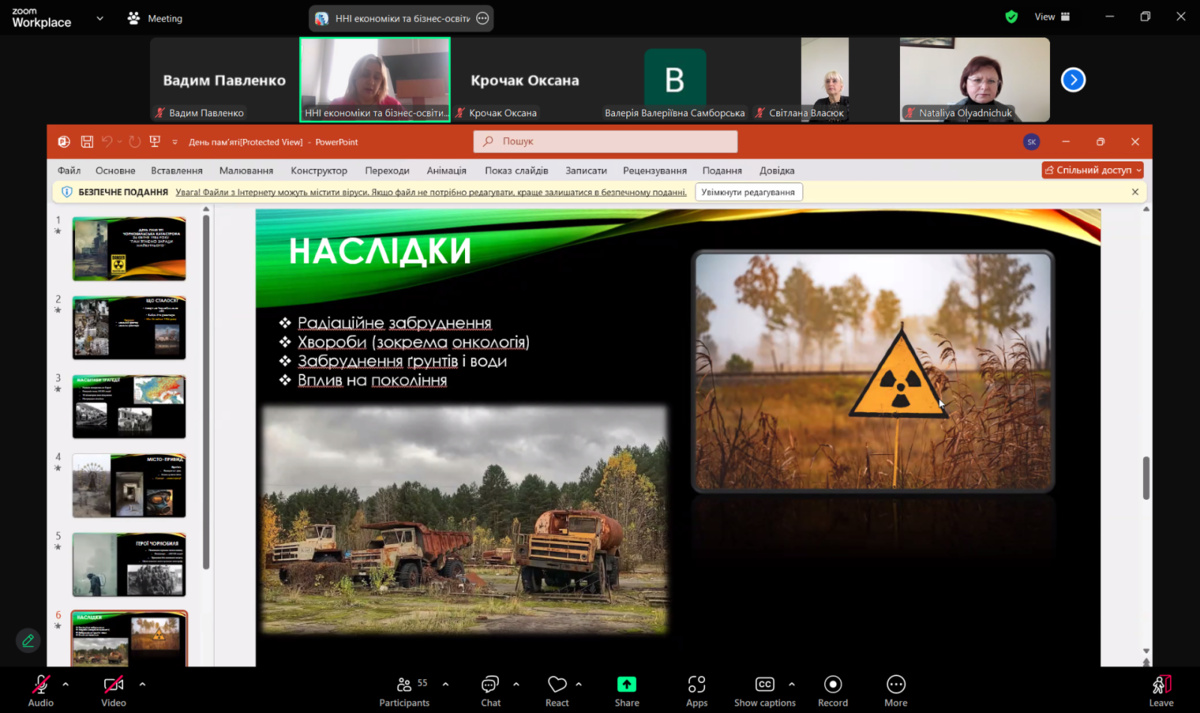
Task: Click the green Share screen icon
Action: pos(627,685)
